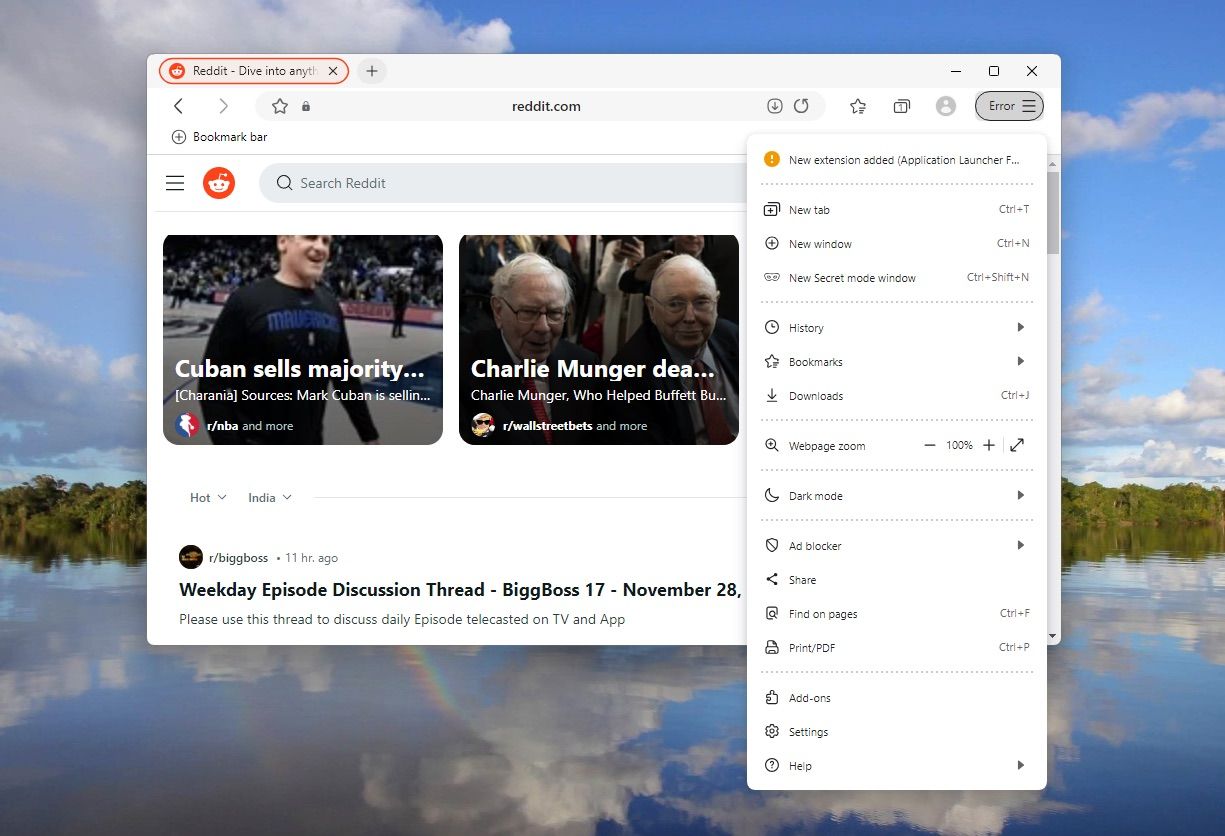
Task: Expand the Hot sorting dropdown
Action: [206, 497]
